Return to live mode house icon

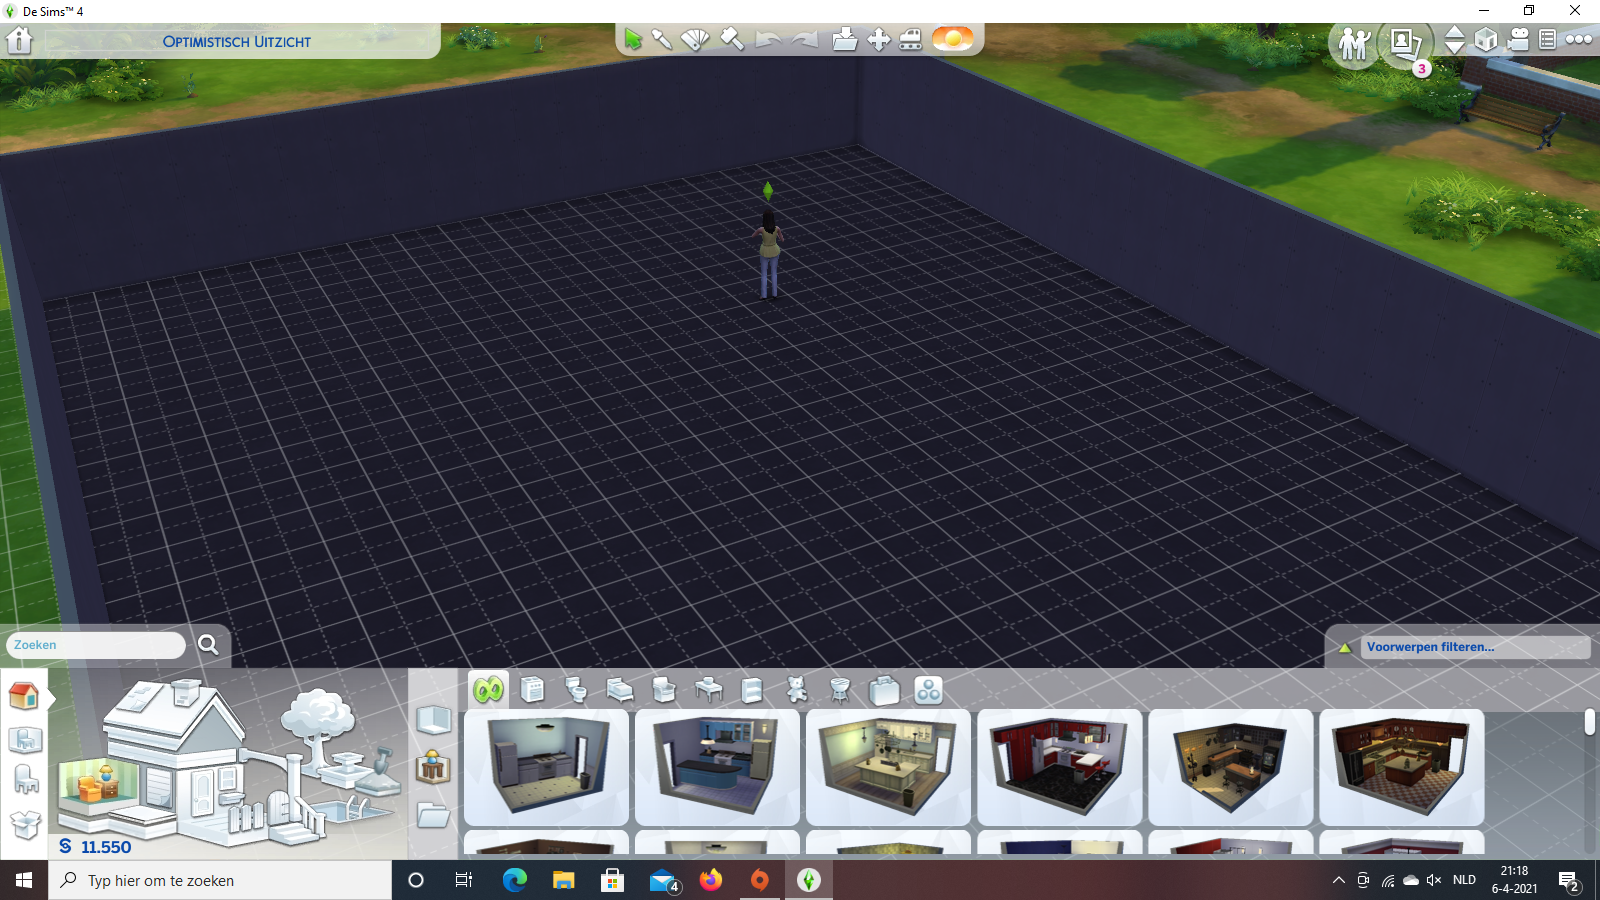[x=19, y=41]
